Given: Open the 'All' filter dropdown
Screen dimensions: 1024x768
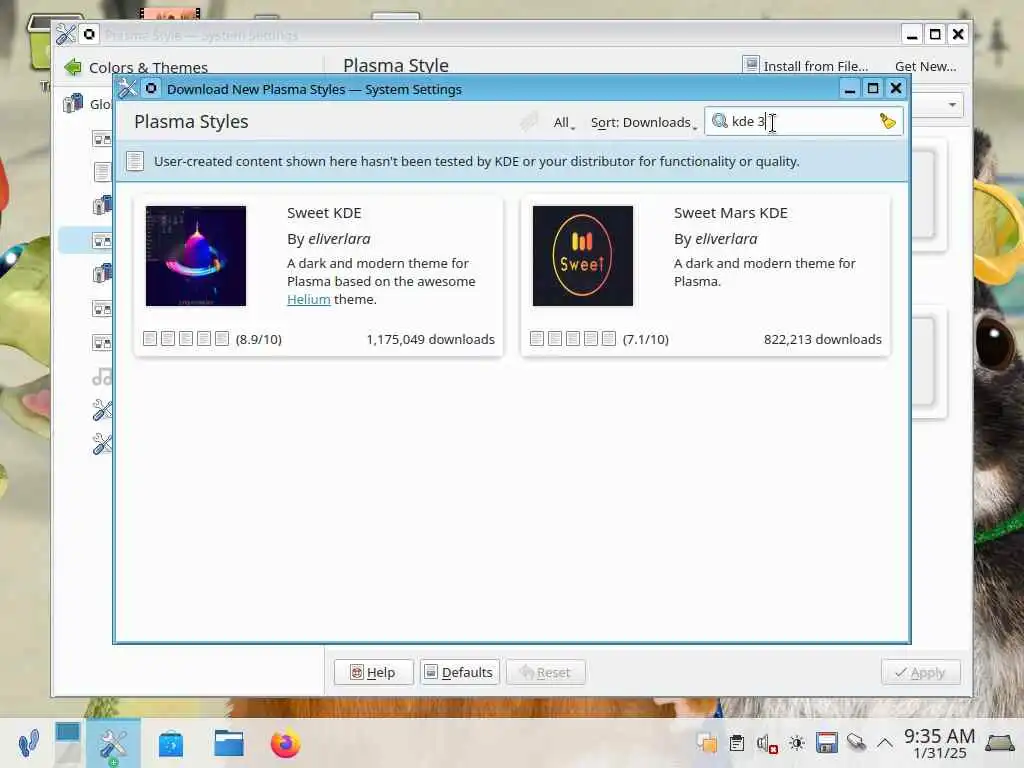Looking at the screenshot, I should click(x=564, y=123).
